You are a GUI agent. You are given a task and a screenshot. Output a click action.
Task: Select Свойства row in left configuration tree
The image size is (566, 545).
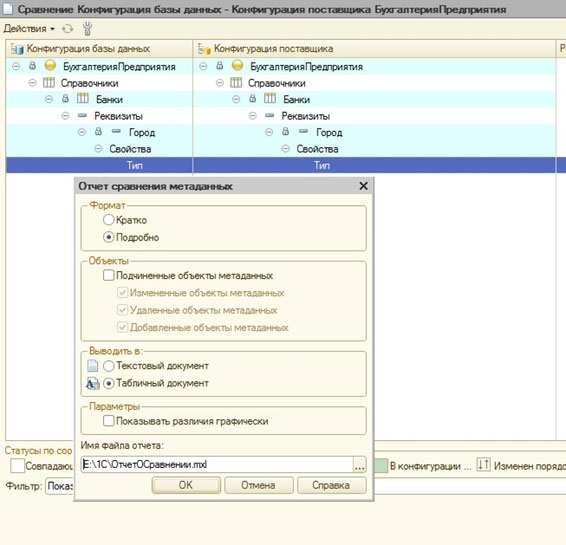click(x=99, y=149)
